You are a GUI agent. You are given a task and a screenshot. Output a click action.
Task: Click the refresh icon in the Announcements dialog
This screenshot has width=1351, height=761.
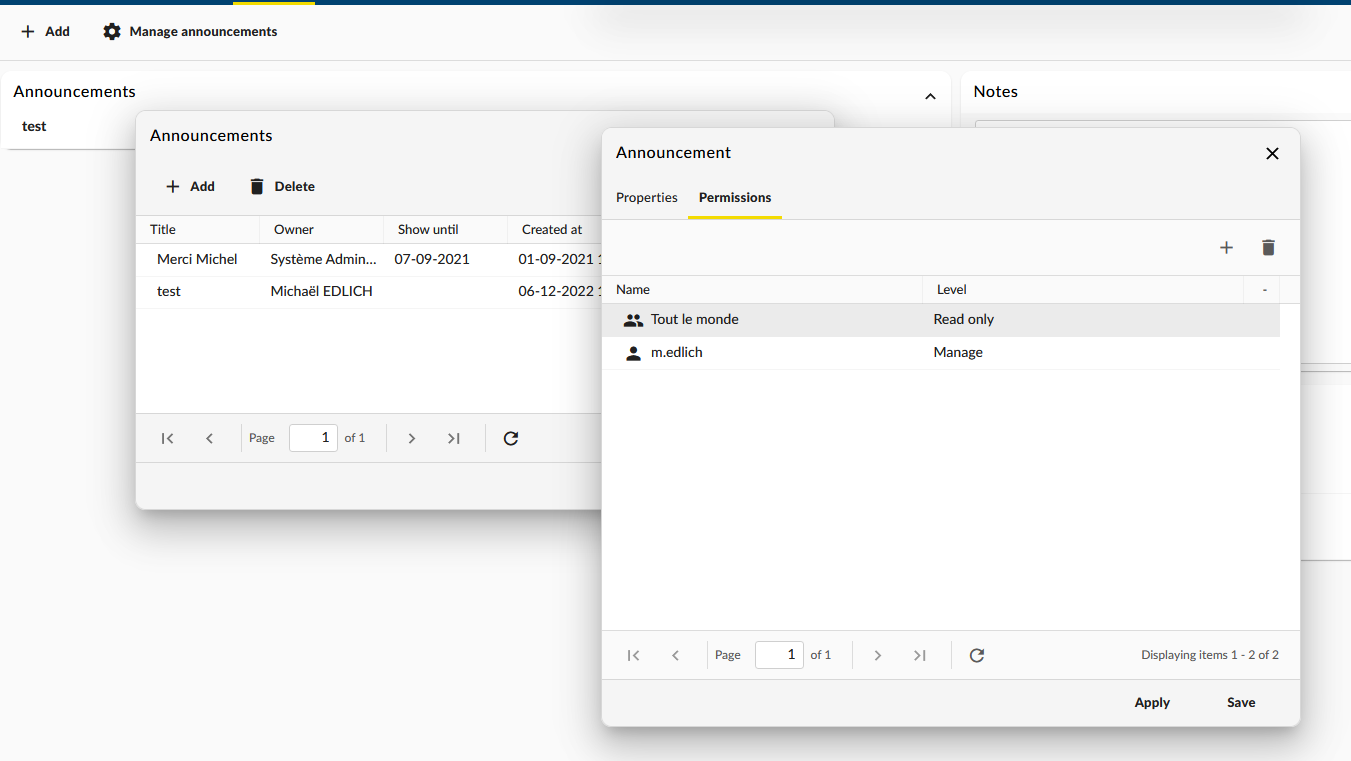tap(510, 438)
